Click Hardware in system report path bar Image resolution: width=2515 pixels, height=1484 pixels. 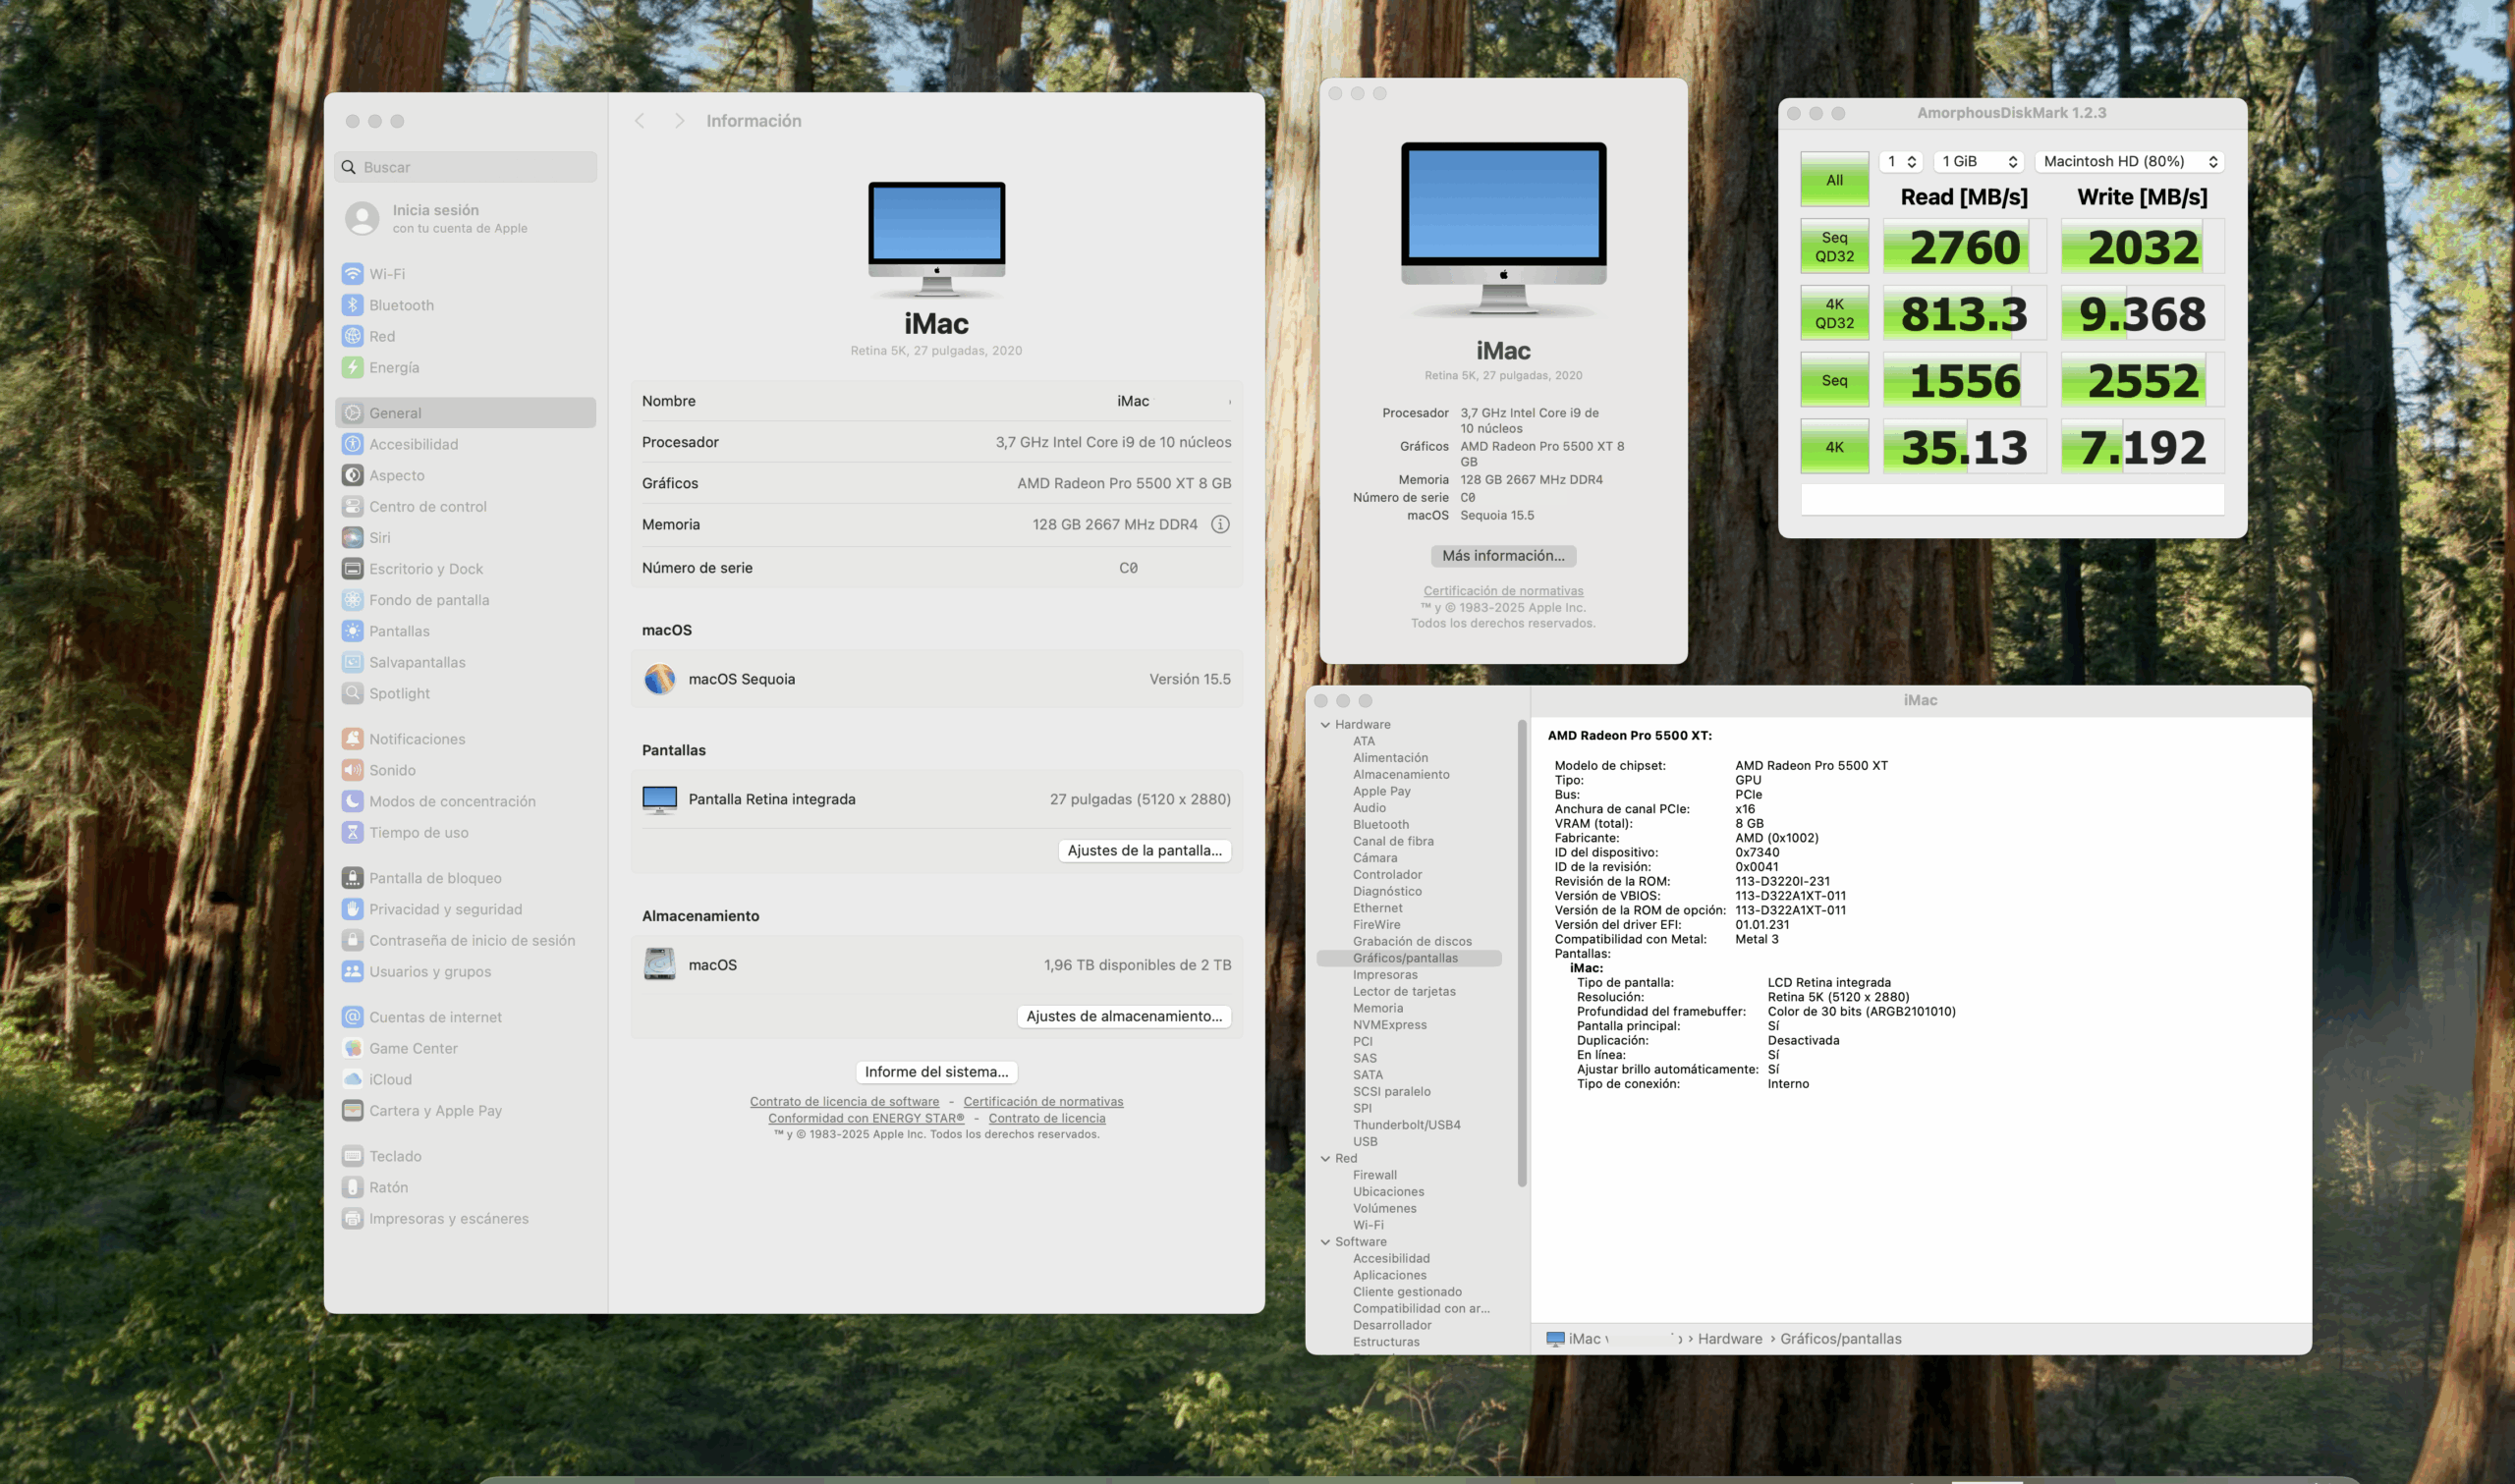coord(1729,1339)
